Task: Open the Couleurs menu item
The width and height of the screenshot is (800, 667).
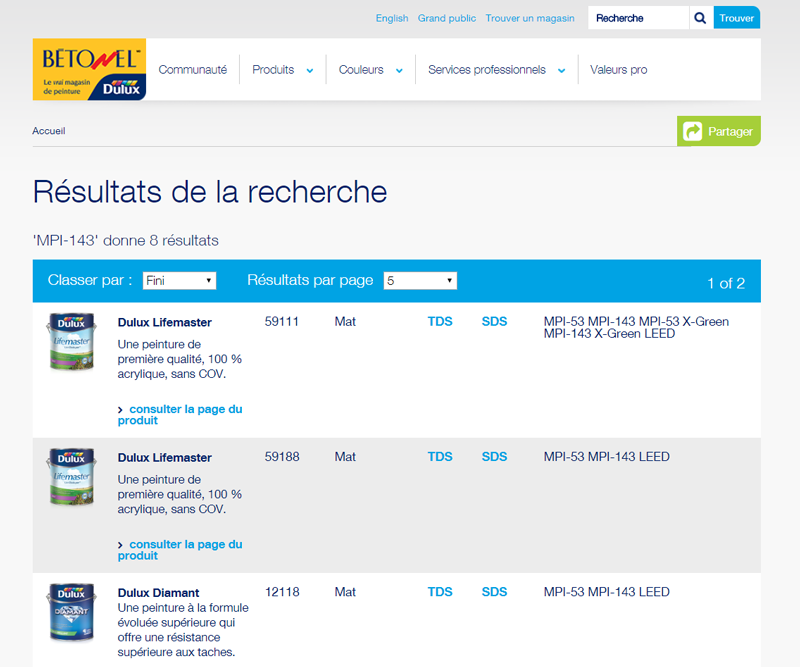Action: (x=361, y=69)
